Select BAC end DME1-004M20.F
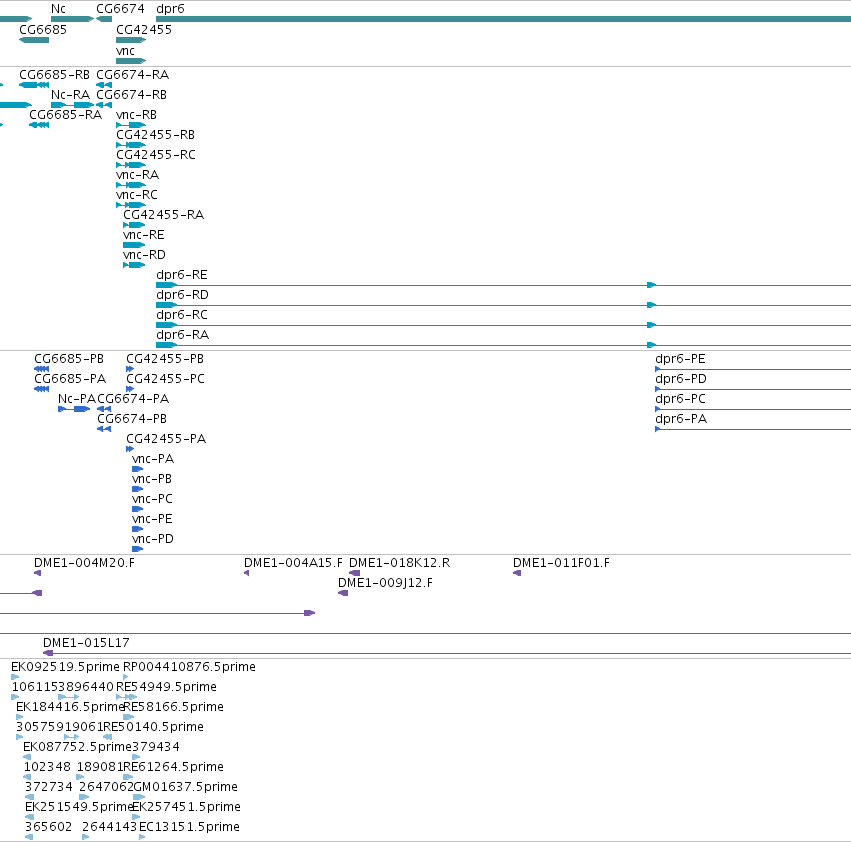The height and width of the screenshot is (842, 851). [84, 564]
